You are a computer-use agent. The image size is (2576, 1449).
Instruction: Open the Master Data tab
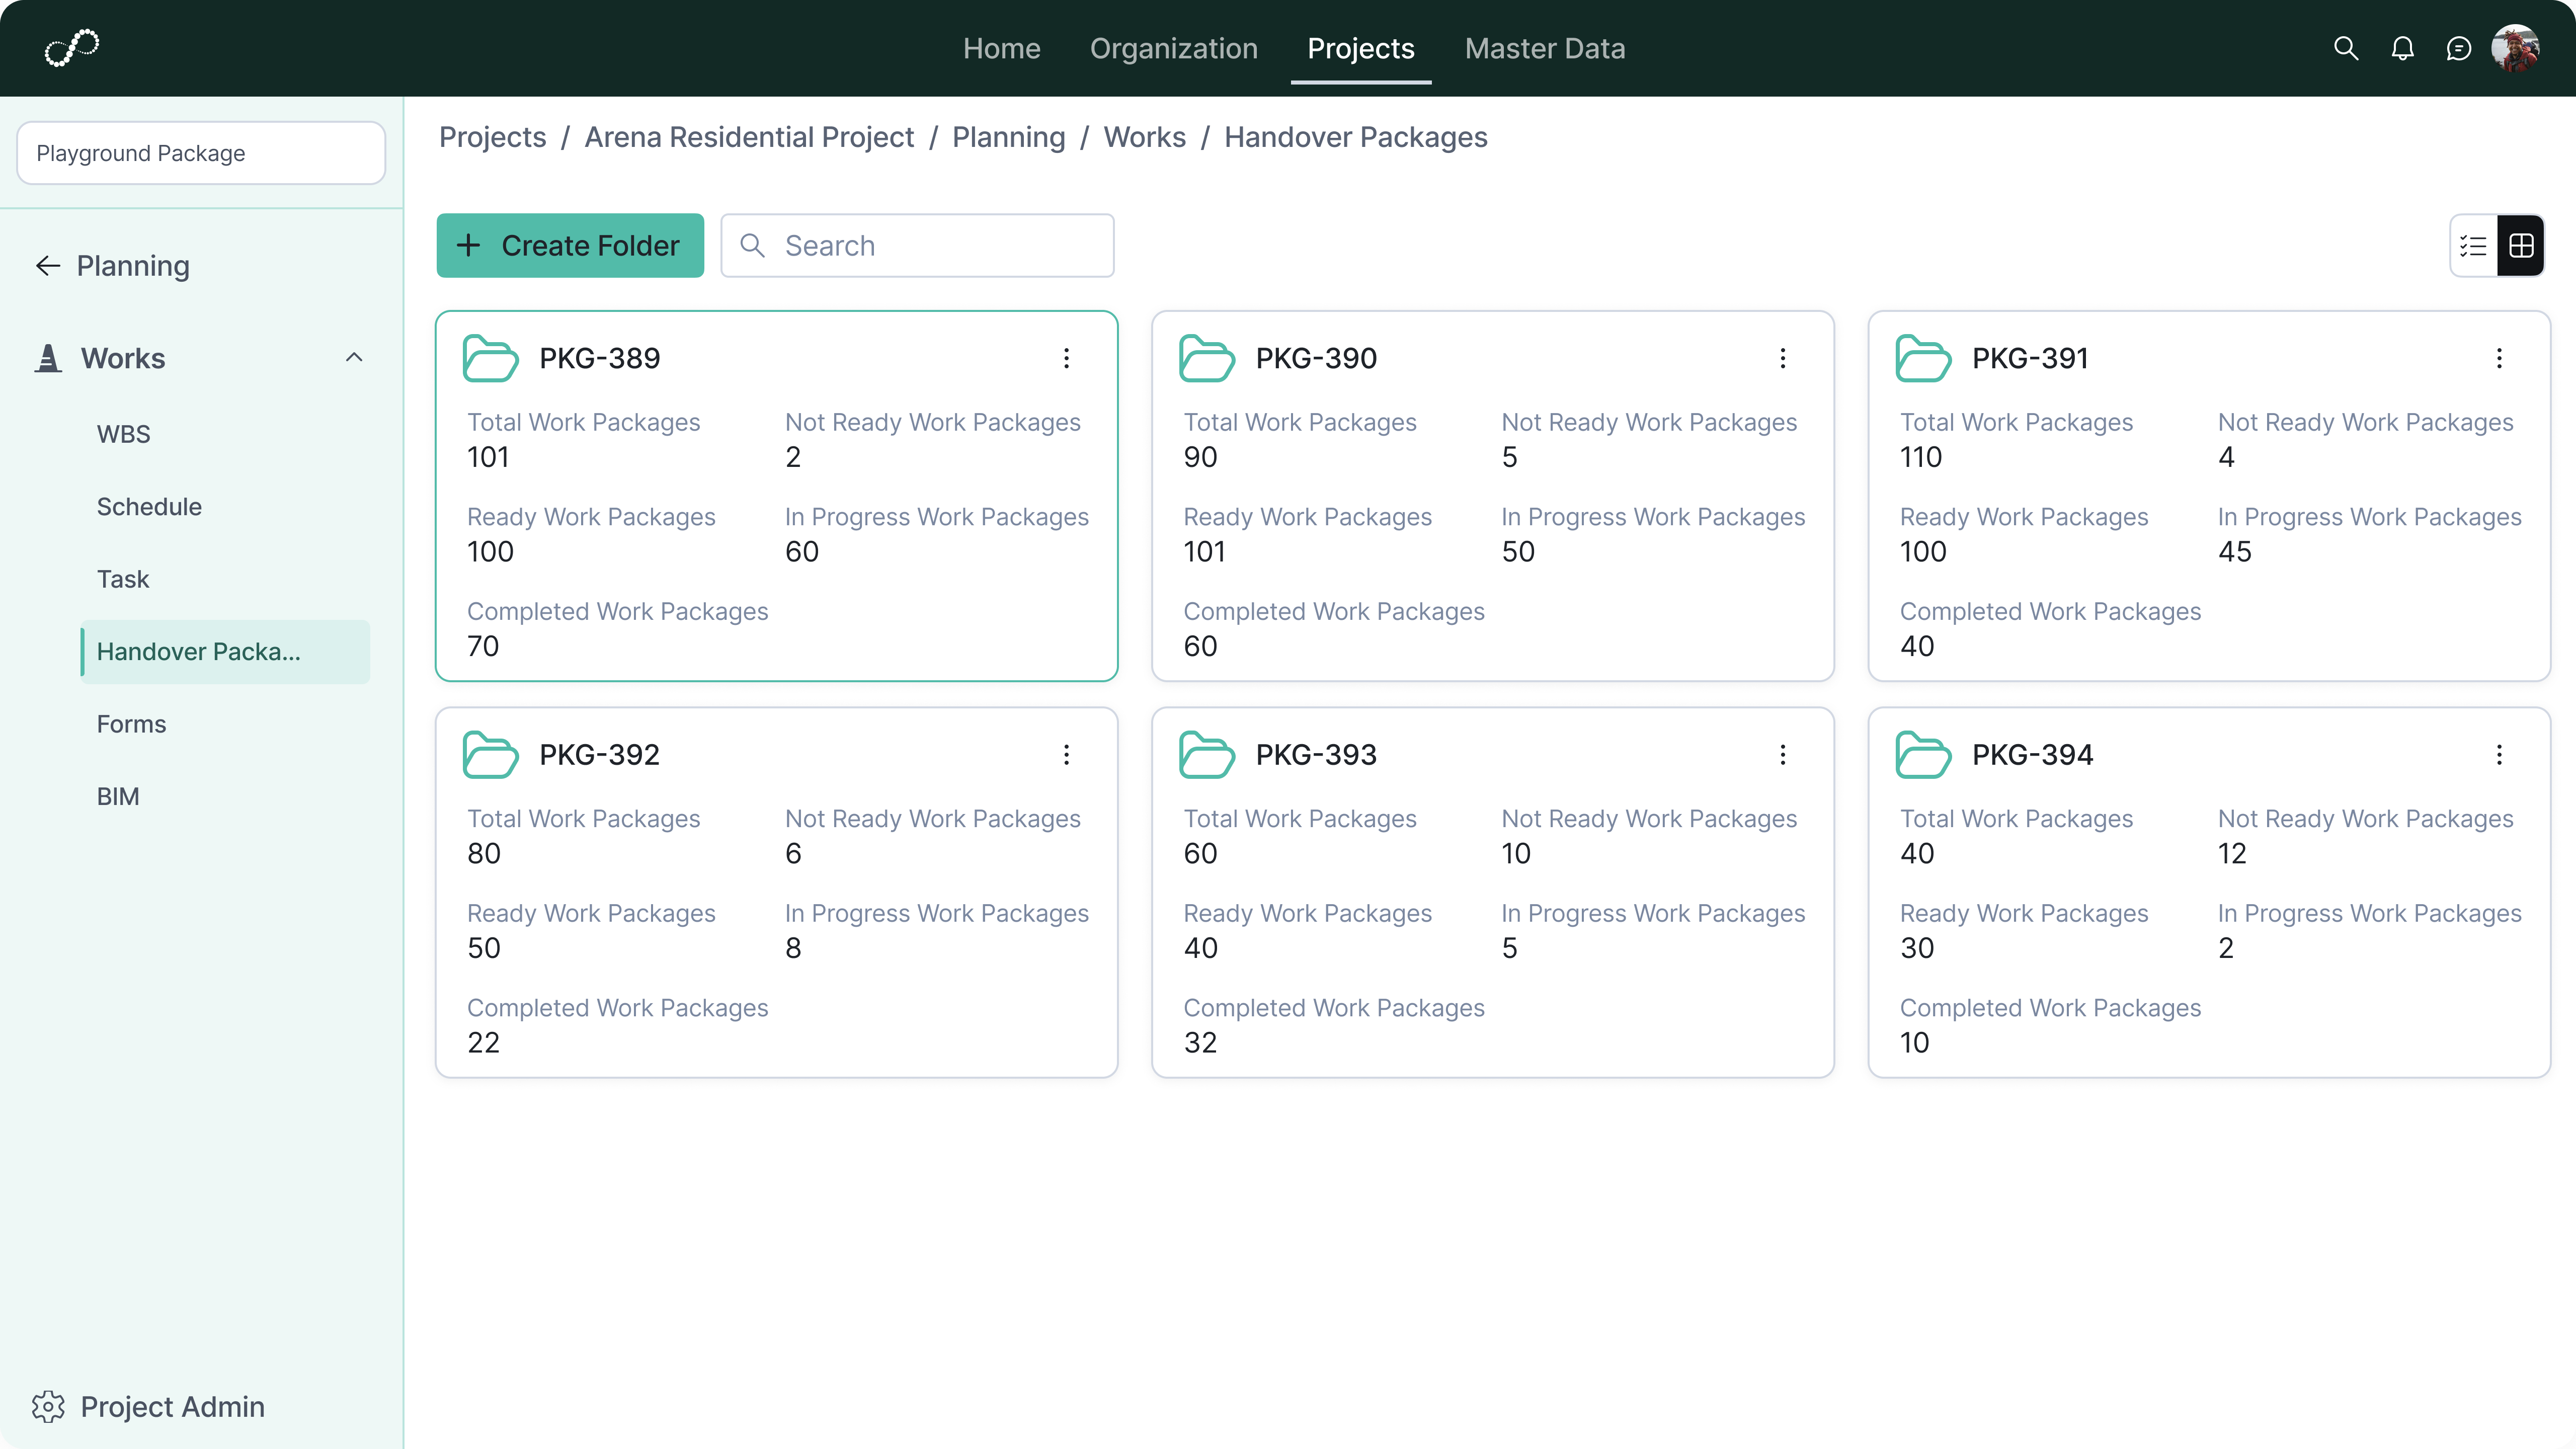point(1545,48)
